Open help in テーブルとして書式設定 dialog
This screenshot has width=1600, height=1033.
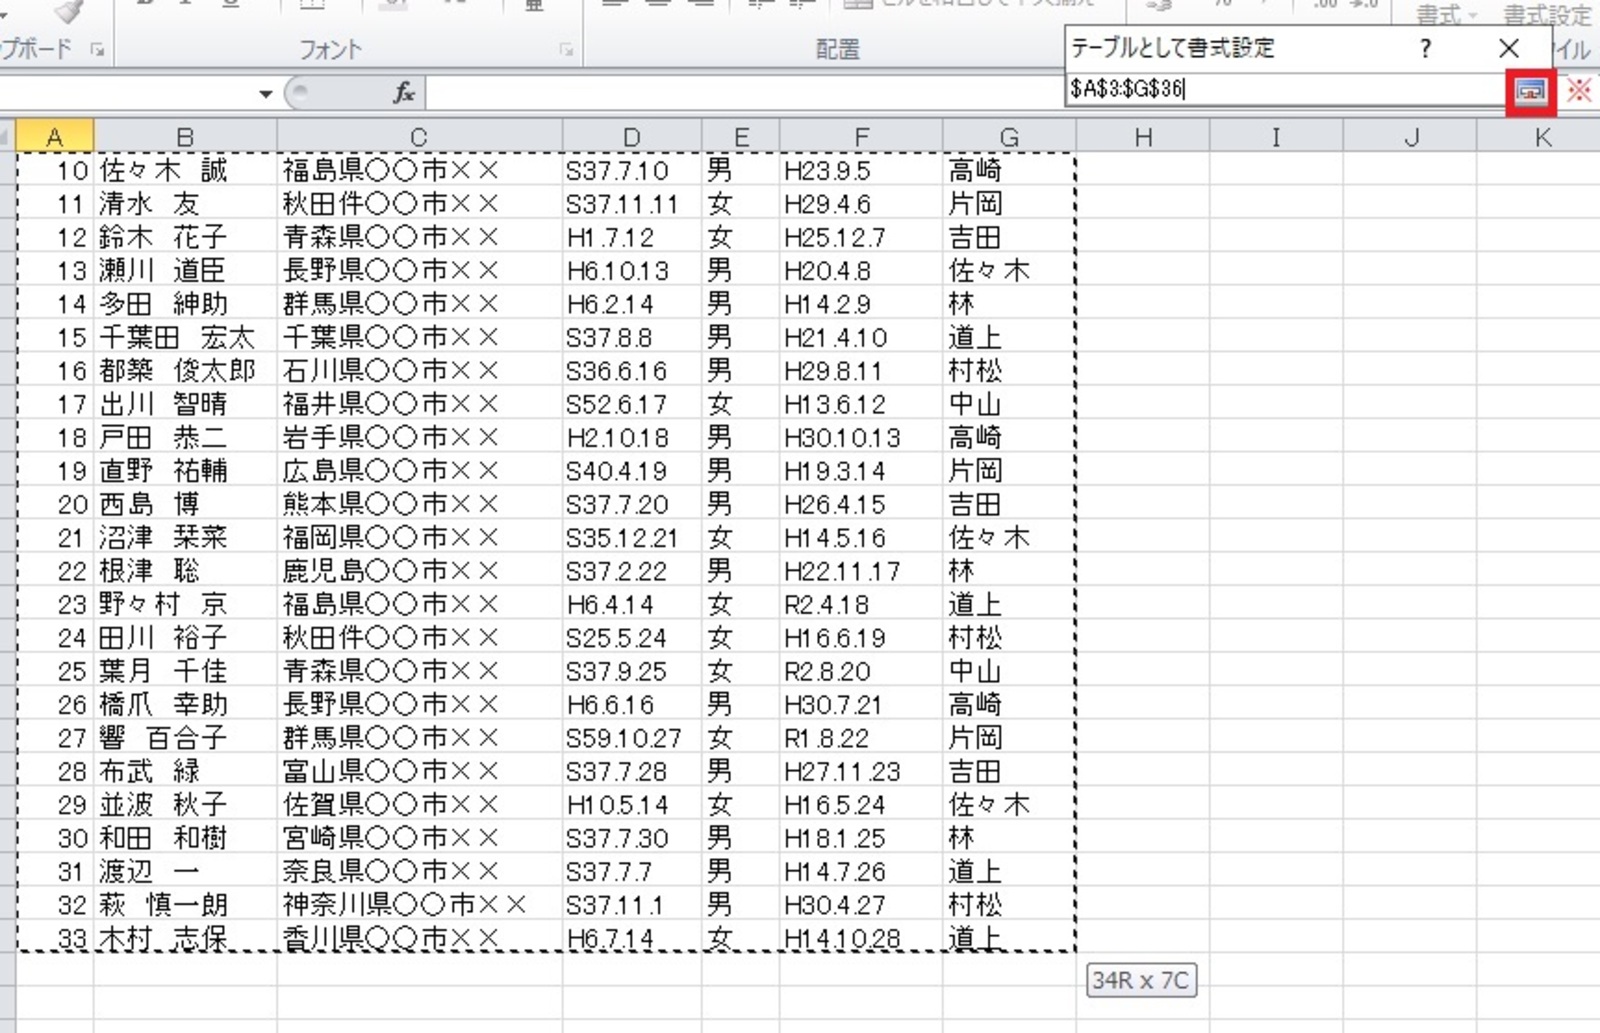1425,48
